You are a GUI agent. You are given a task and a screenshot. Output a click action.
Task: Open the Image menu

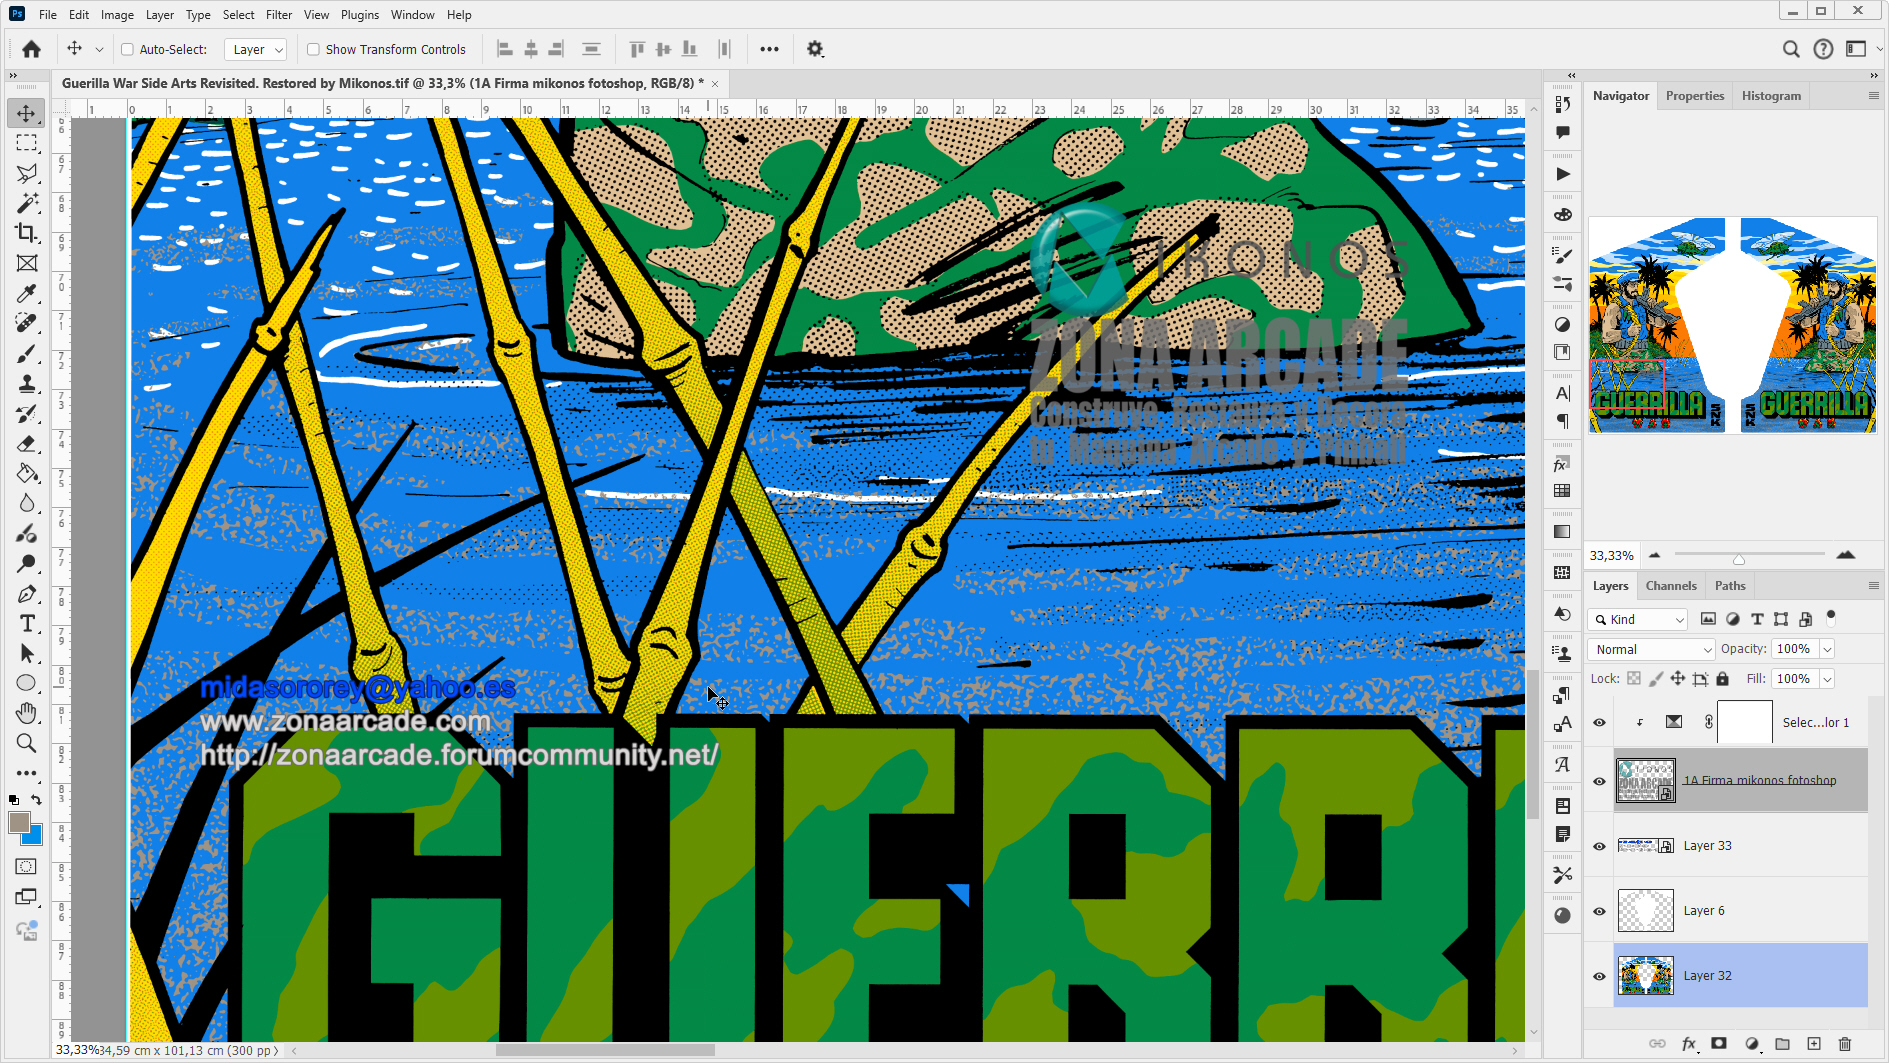coord(117,15)
